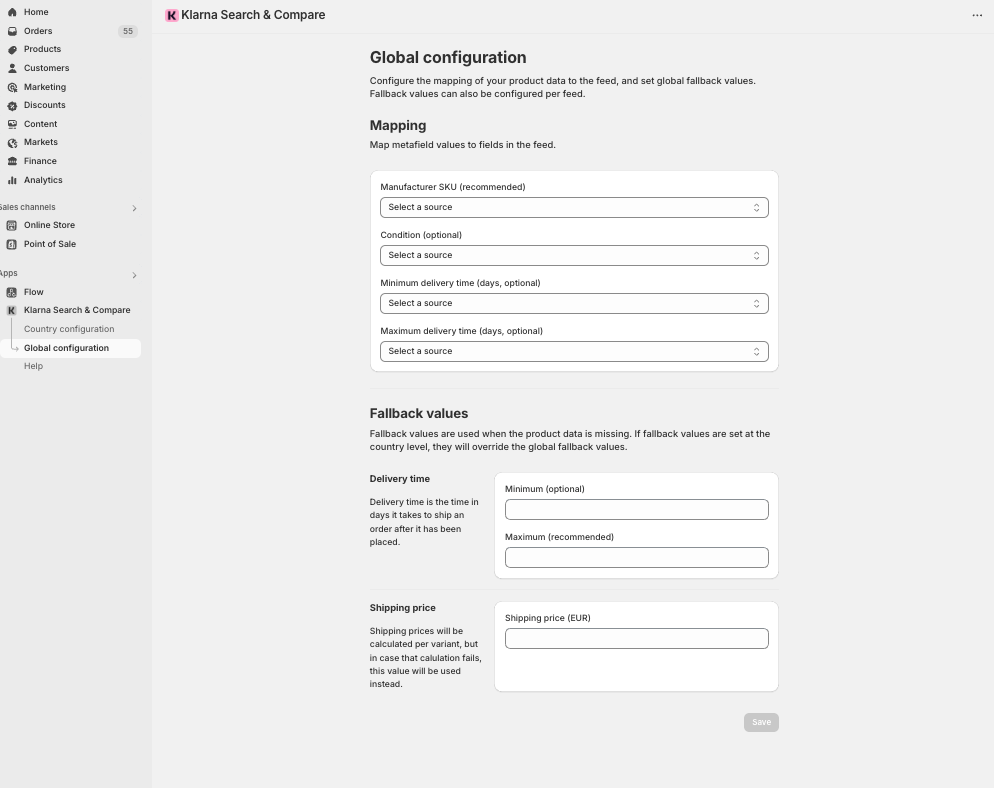Click the Global configuration page heading
The image size is (994, 788).
point(448,58)
